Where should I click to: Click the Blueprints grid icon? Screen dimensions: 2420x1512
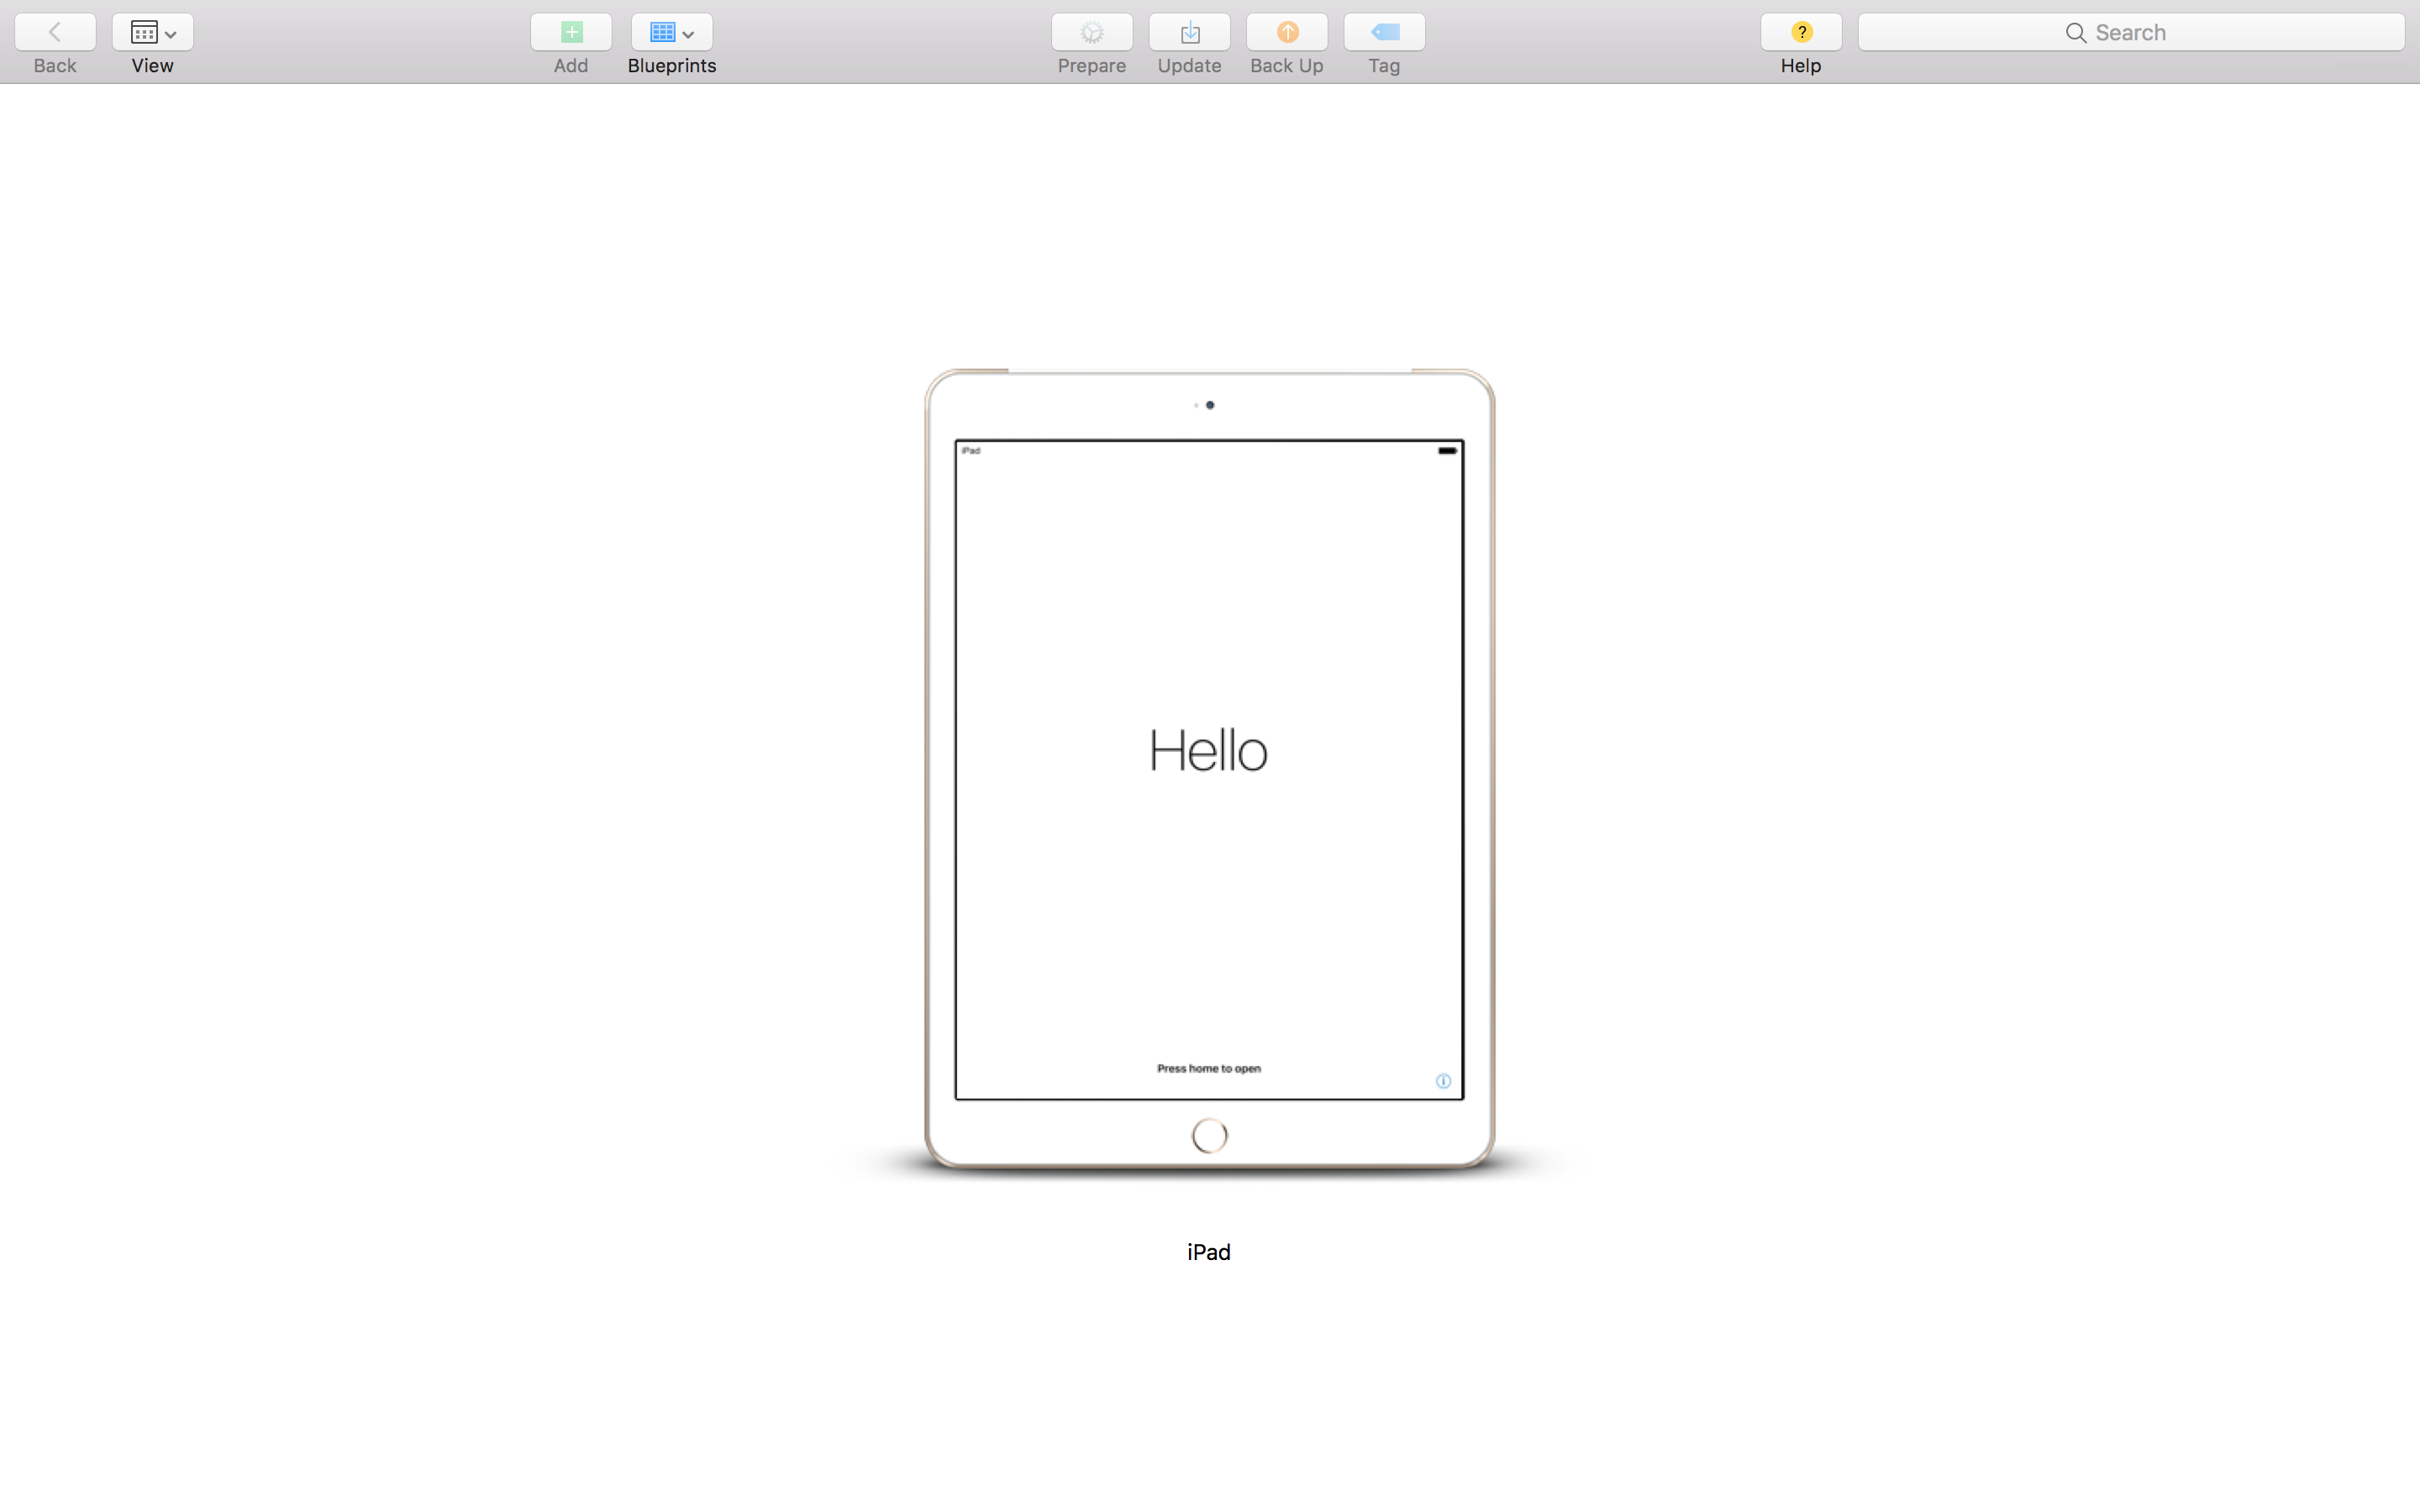click(662, 32)
